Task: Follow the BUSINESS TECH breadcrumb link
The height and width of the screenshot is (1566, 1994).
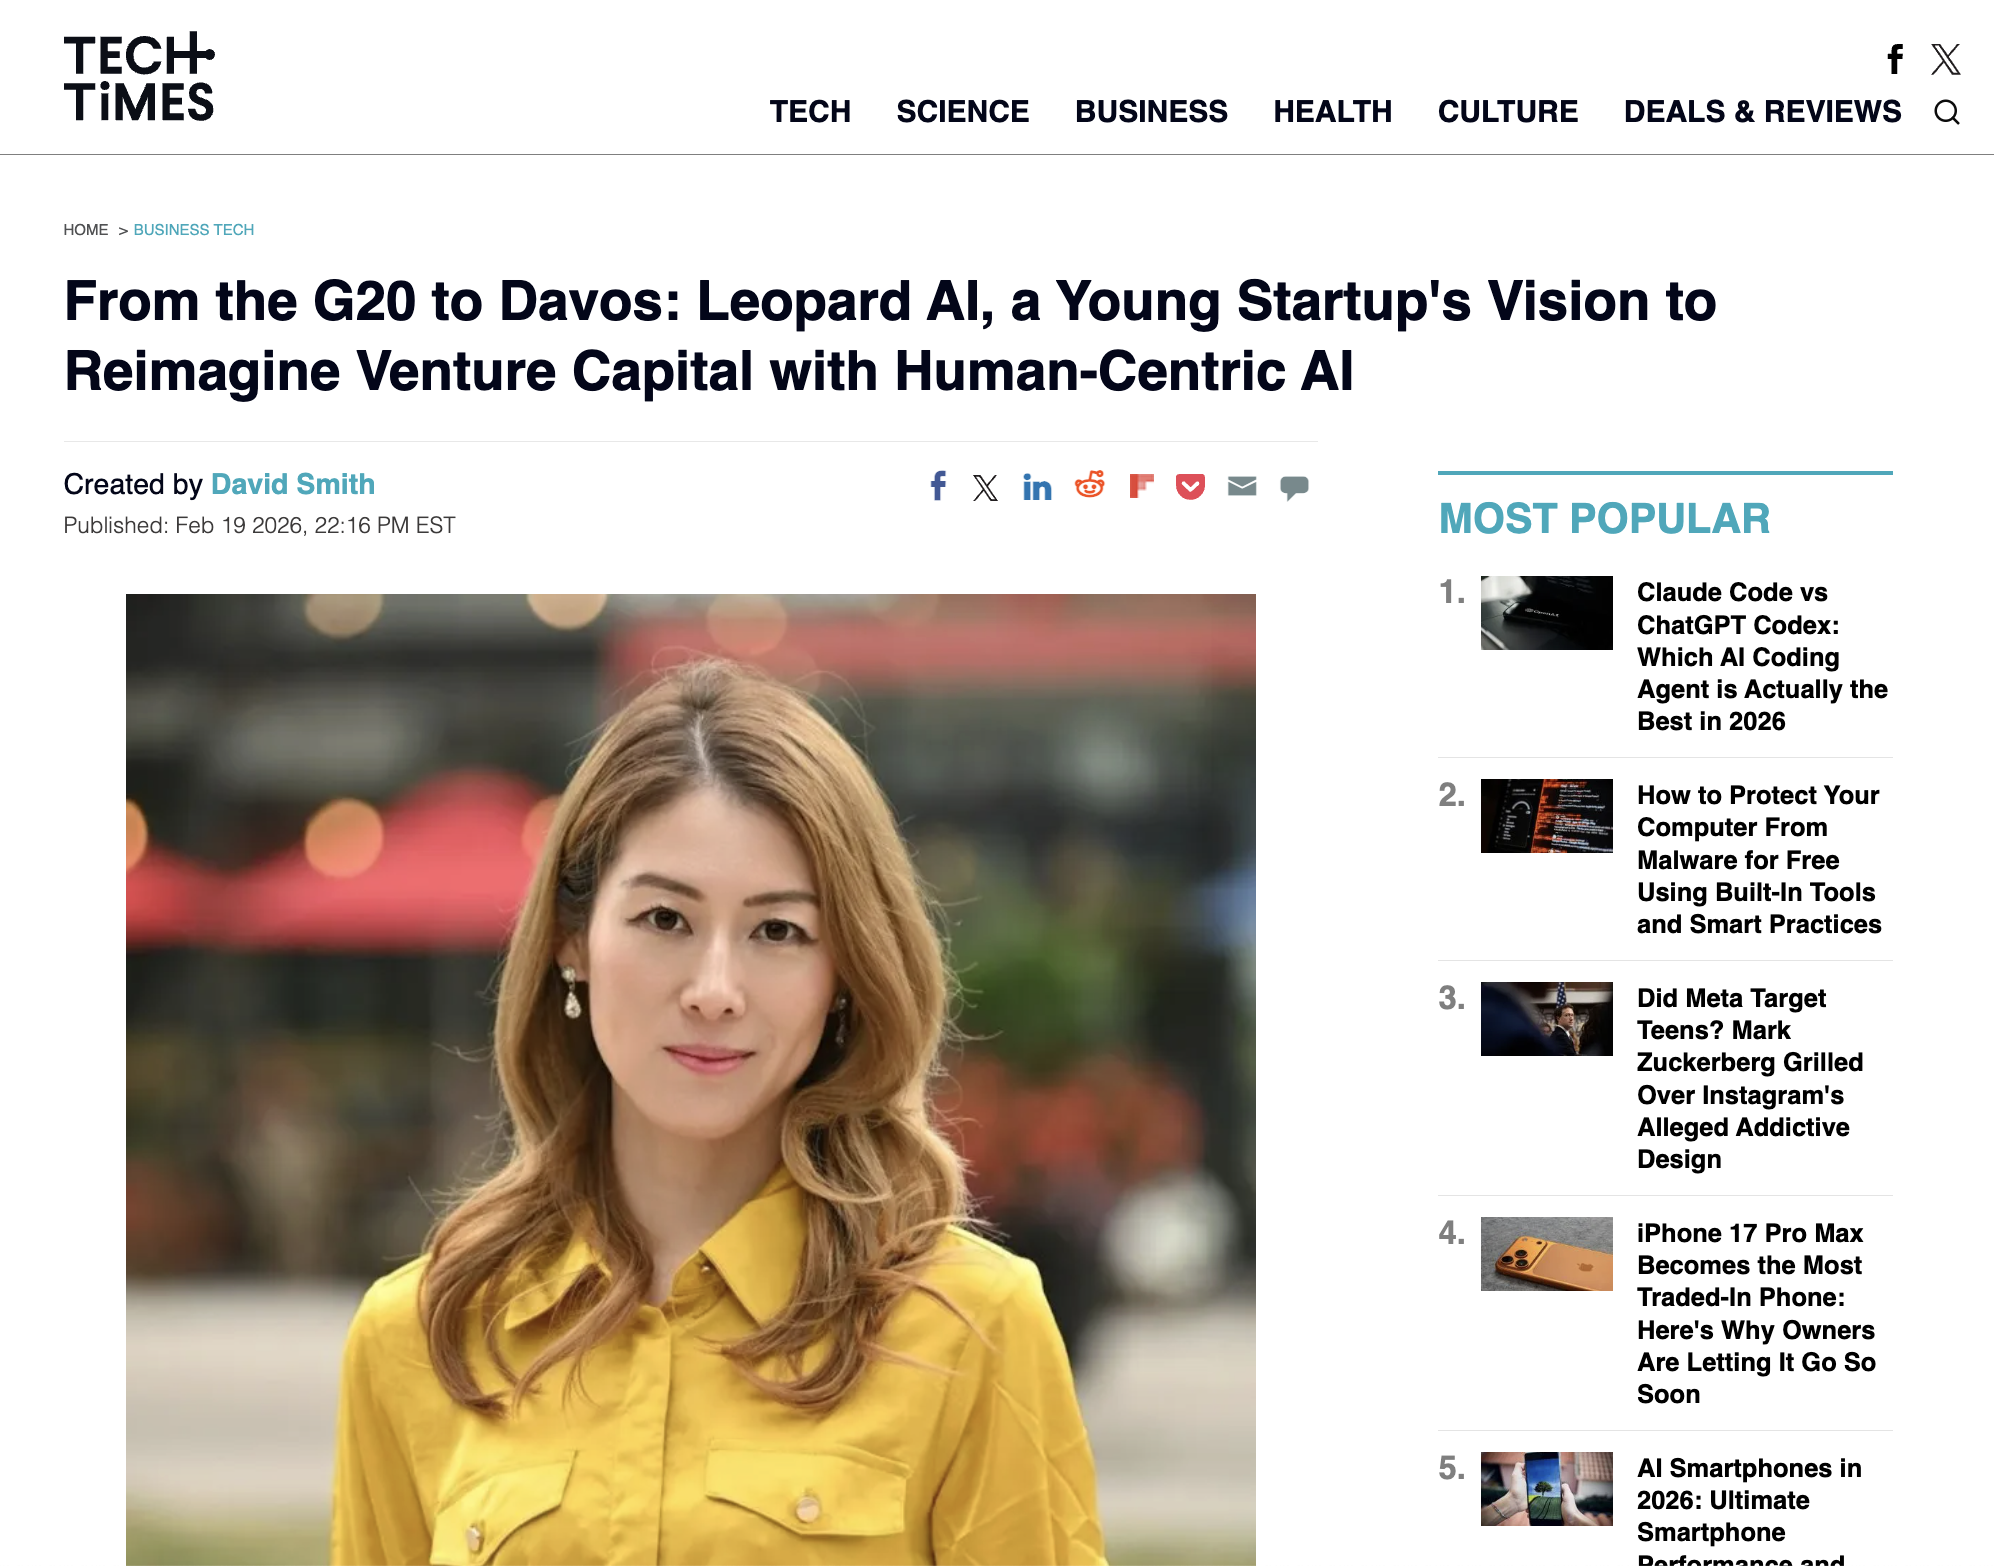Action: (x=193, y=230)
